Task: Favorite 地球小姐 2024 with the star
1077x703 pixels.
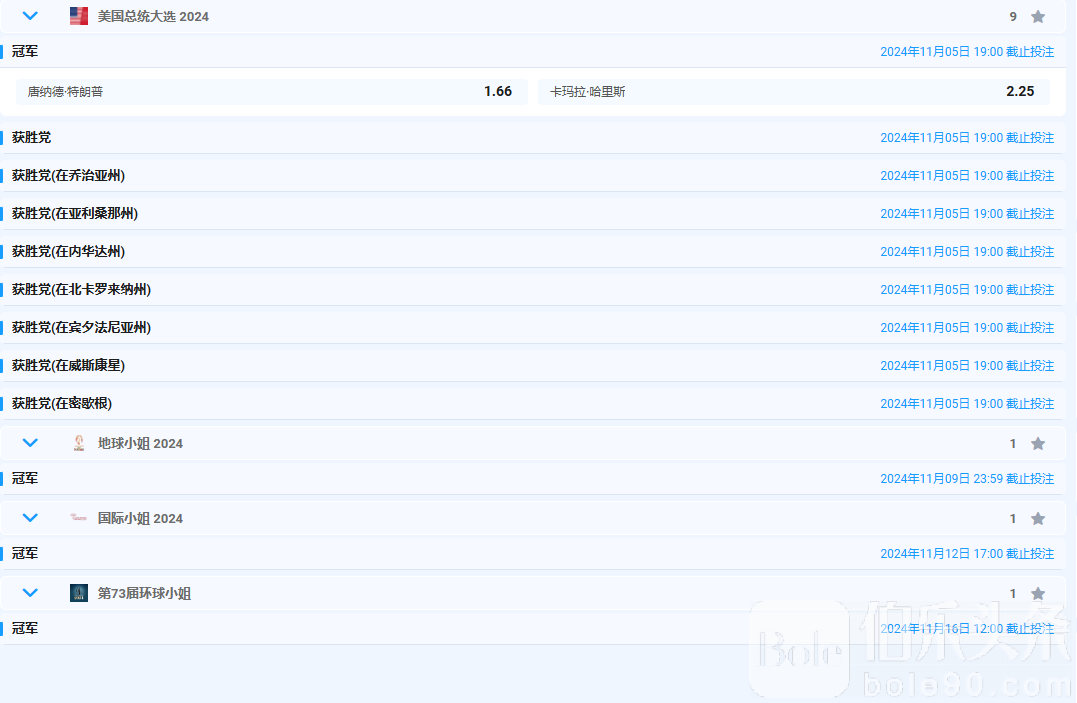Action: click(x=1038, y=444)
